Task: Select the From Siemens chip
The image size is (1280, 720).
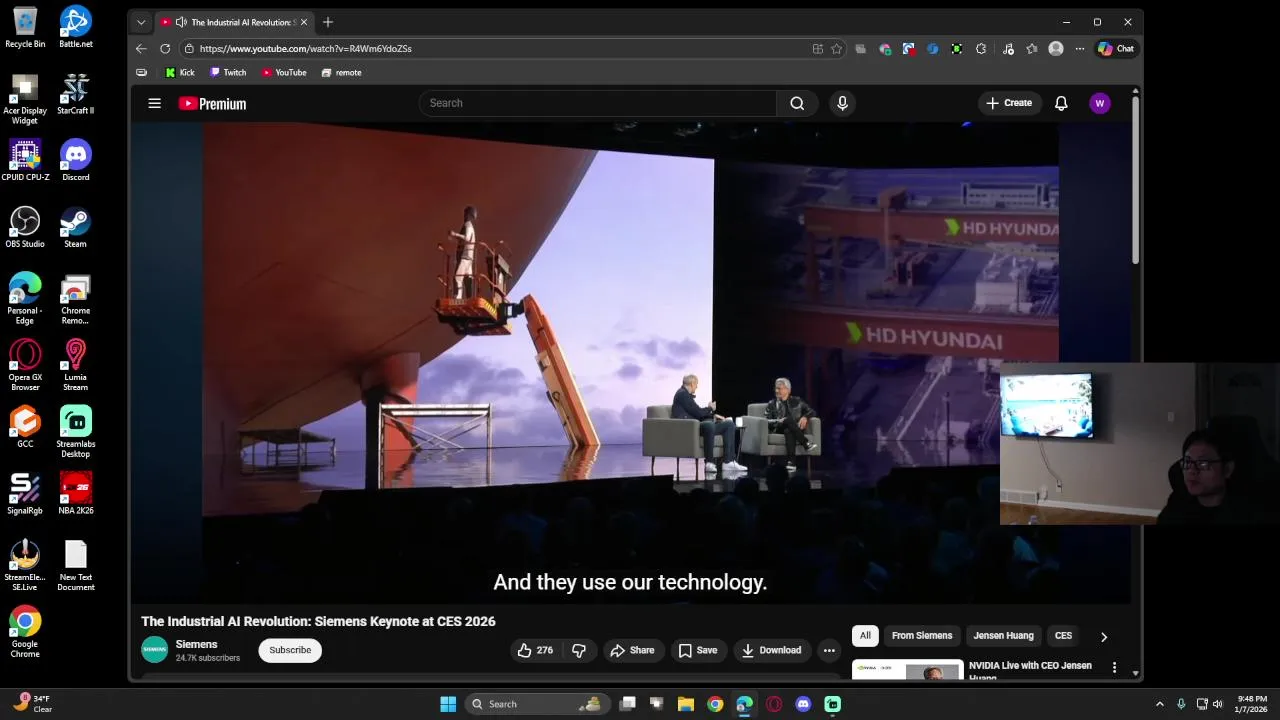Action: (x=922, y=636)
